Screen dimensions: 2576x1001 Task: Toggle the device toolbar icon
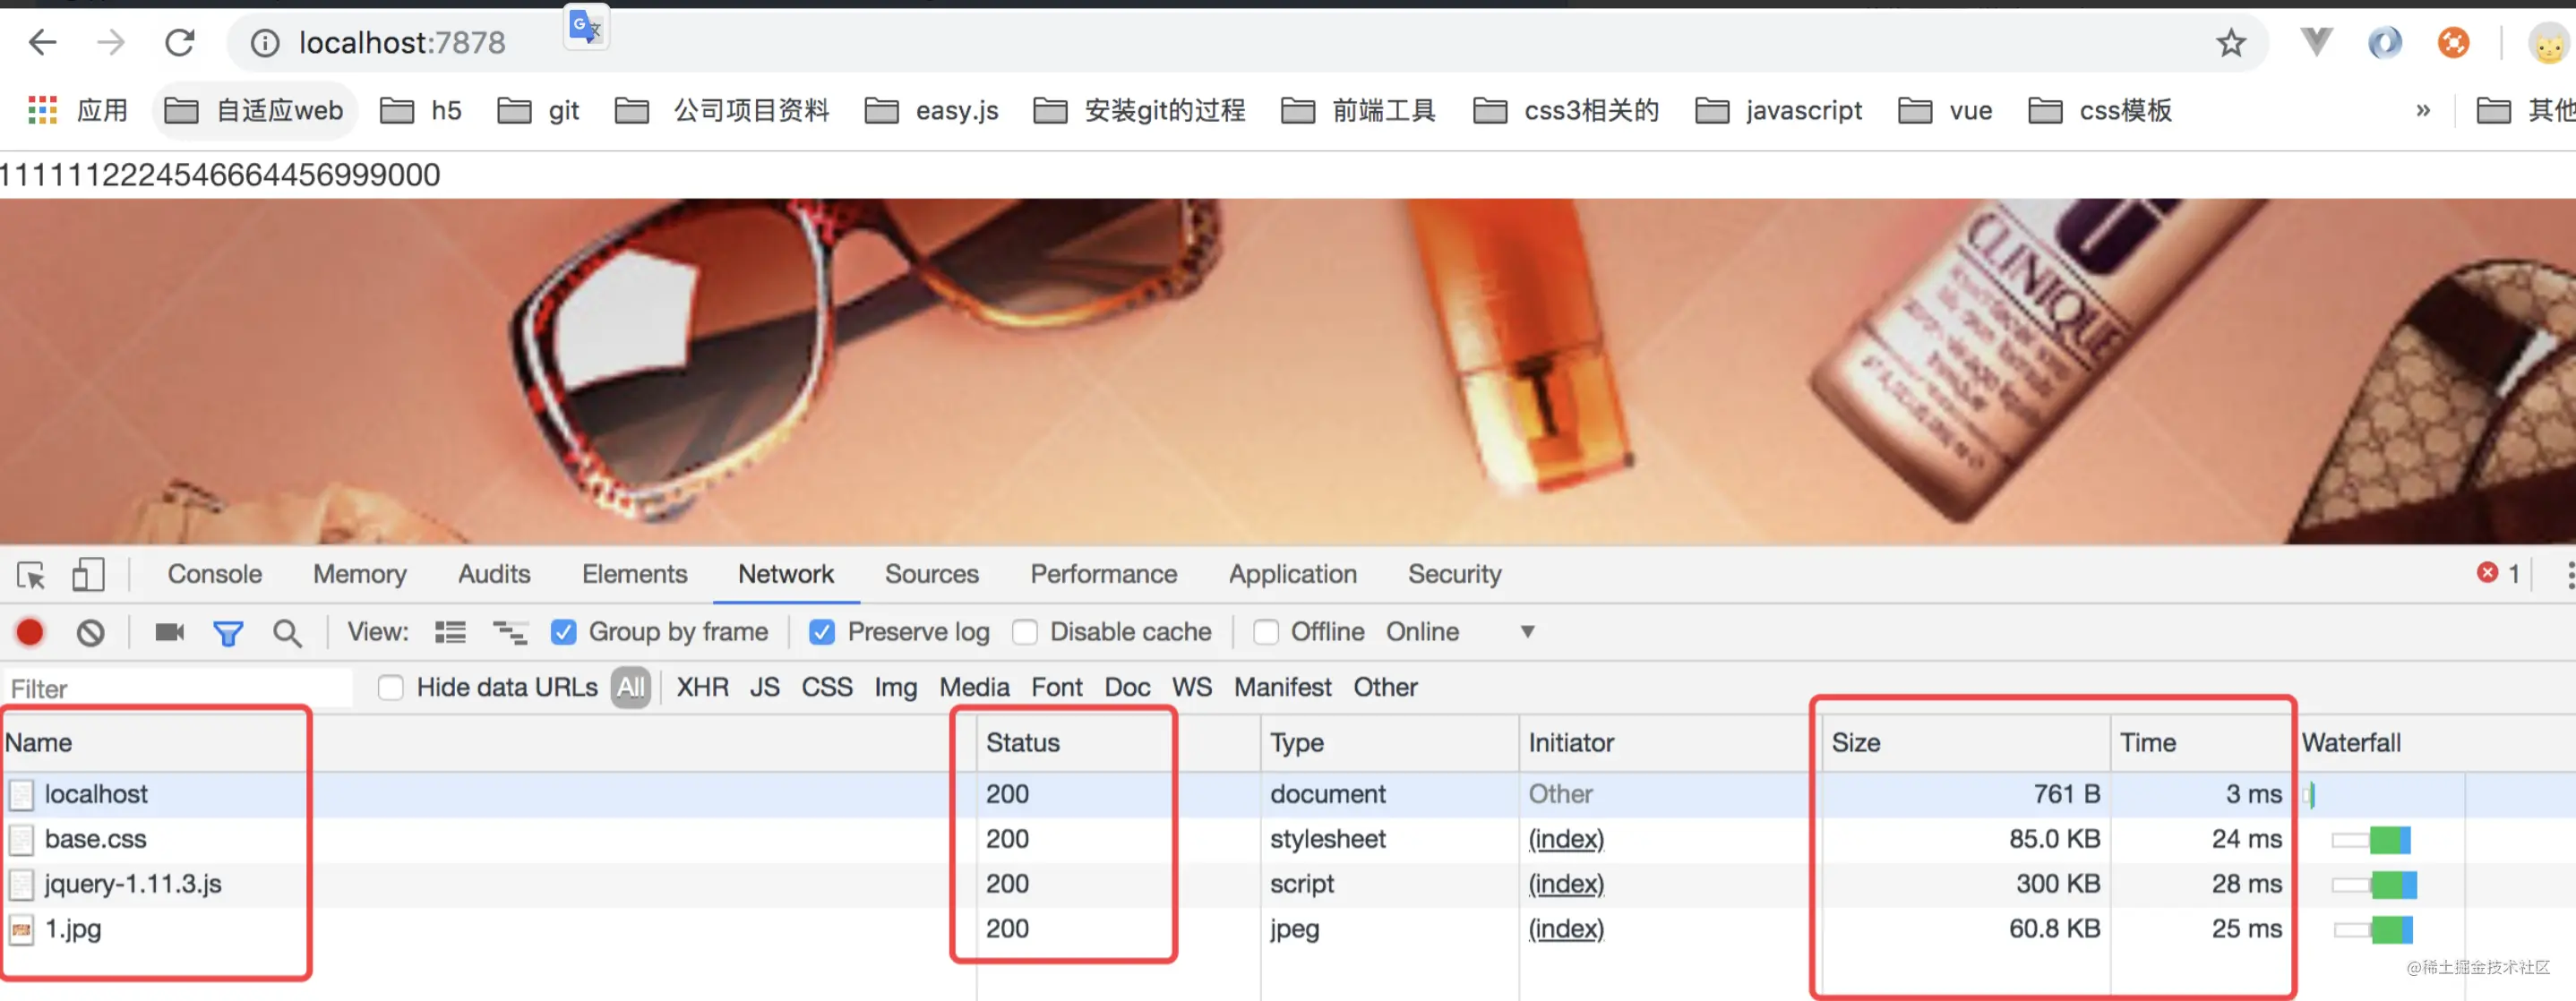click(88, 574)
